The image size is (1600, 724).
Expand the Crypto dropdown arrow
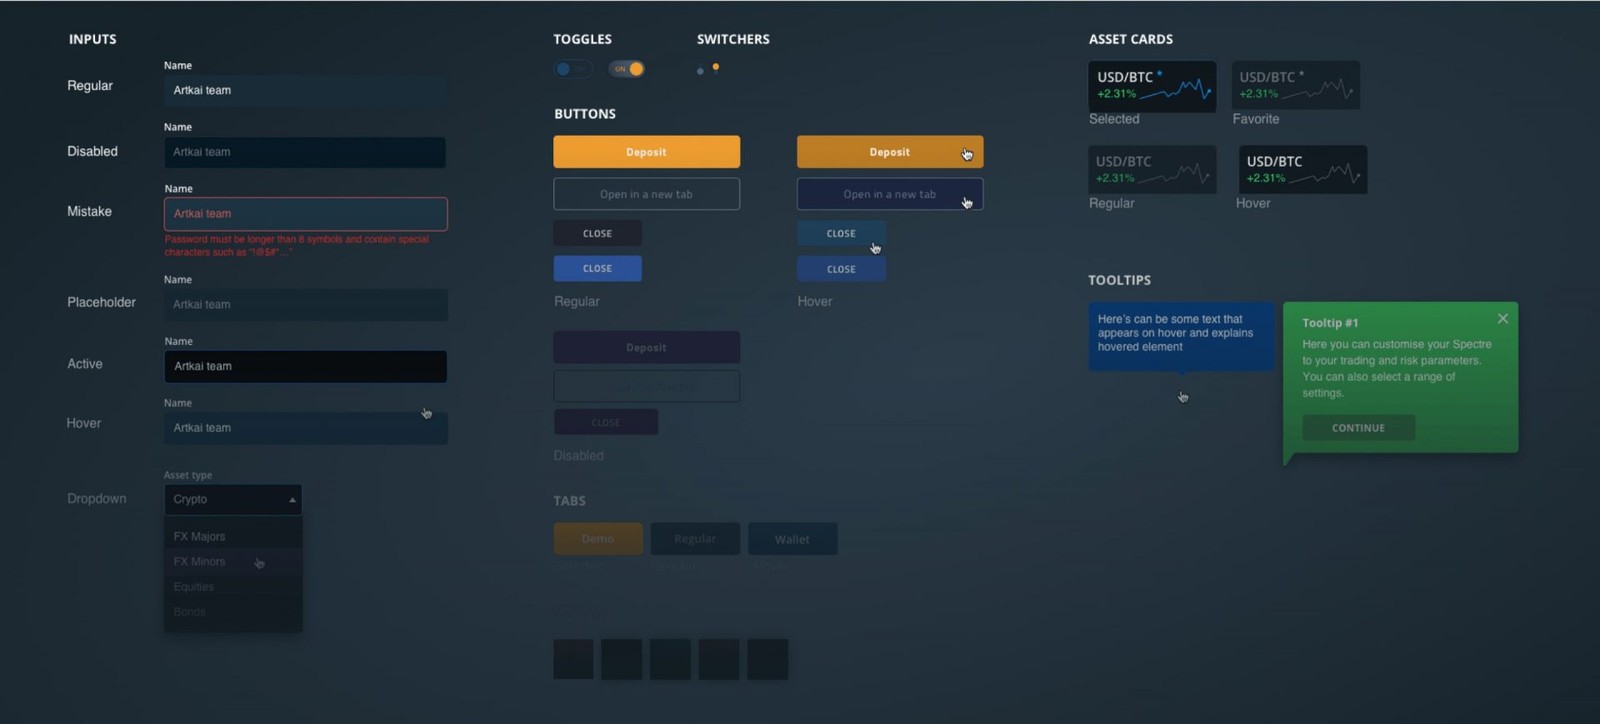(292, 499)
